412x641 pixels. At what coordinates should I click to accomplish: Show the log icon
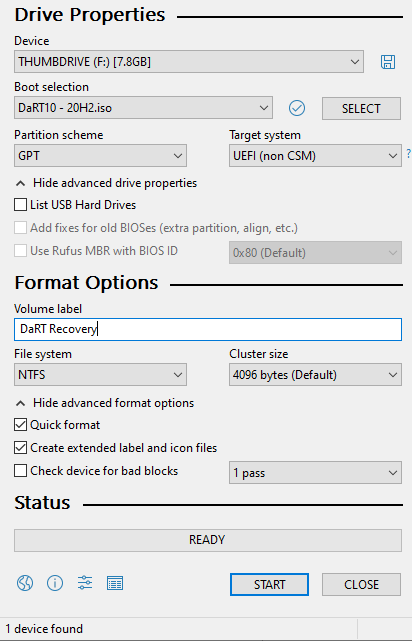(x=115, y=583)
